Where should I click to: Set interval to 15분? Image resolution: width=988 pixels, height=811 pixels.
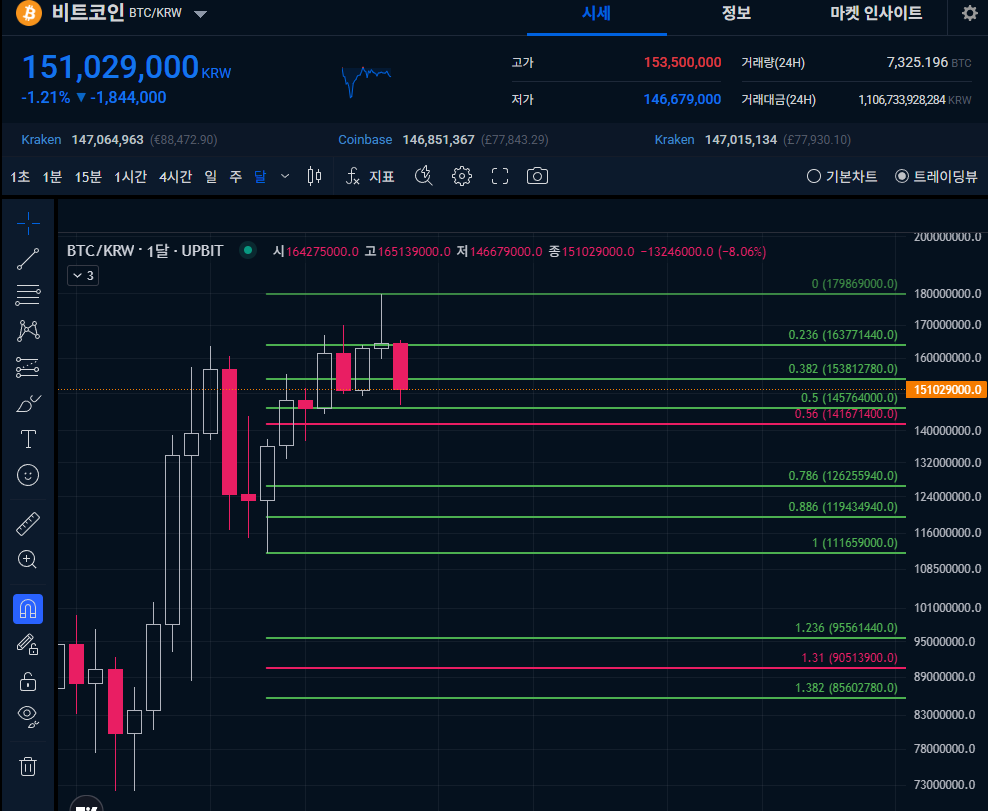[x=88, y=176]
